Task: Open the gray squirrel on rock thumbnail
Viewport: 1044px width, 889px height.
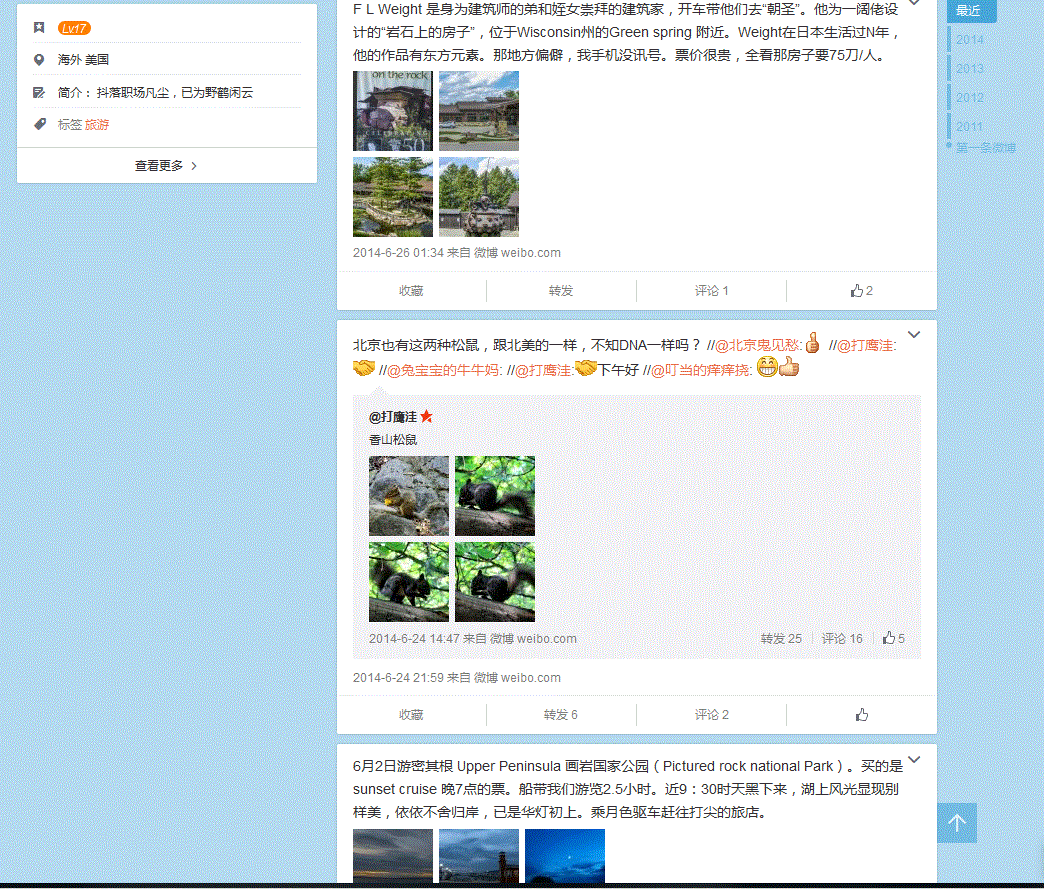Action: [x=409, y=496]
